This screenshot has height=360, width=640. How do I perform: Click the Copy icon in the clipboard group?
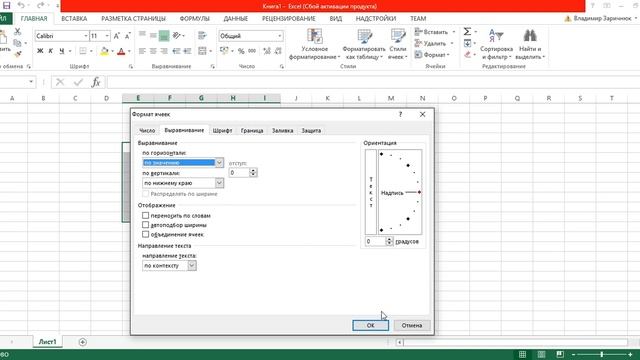coord(17,43)
